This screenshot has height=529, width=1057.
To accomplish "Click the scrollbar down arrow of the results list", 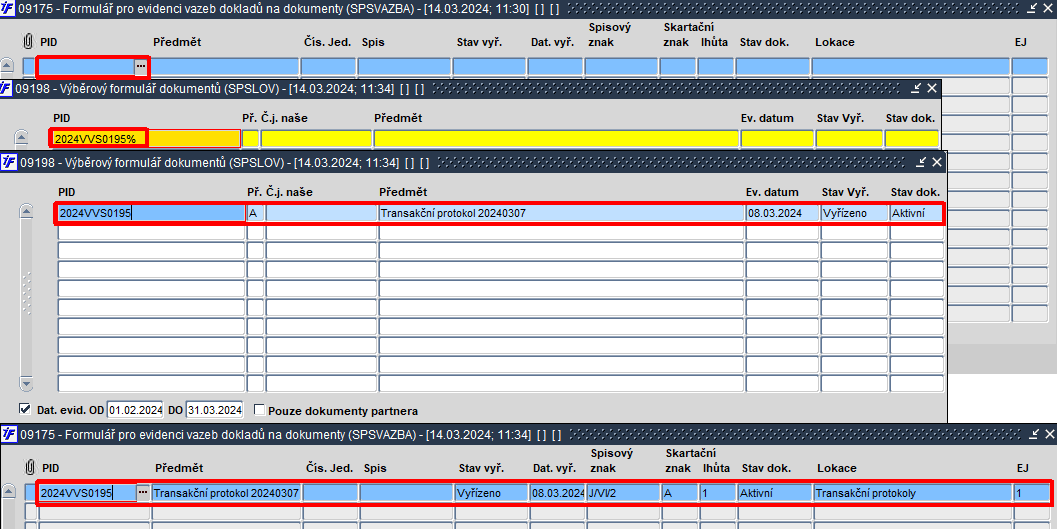I will (26, 383).
